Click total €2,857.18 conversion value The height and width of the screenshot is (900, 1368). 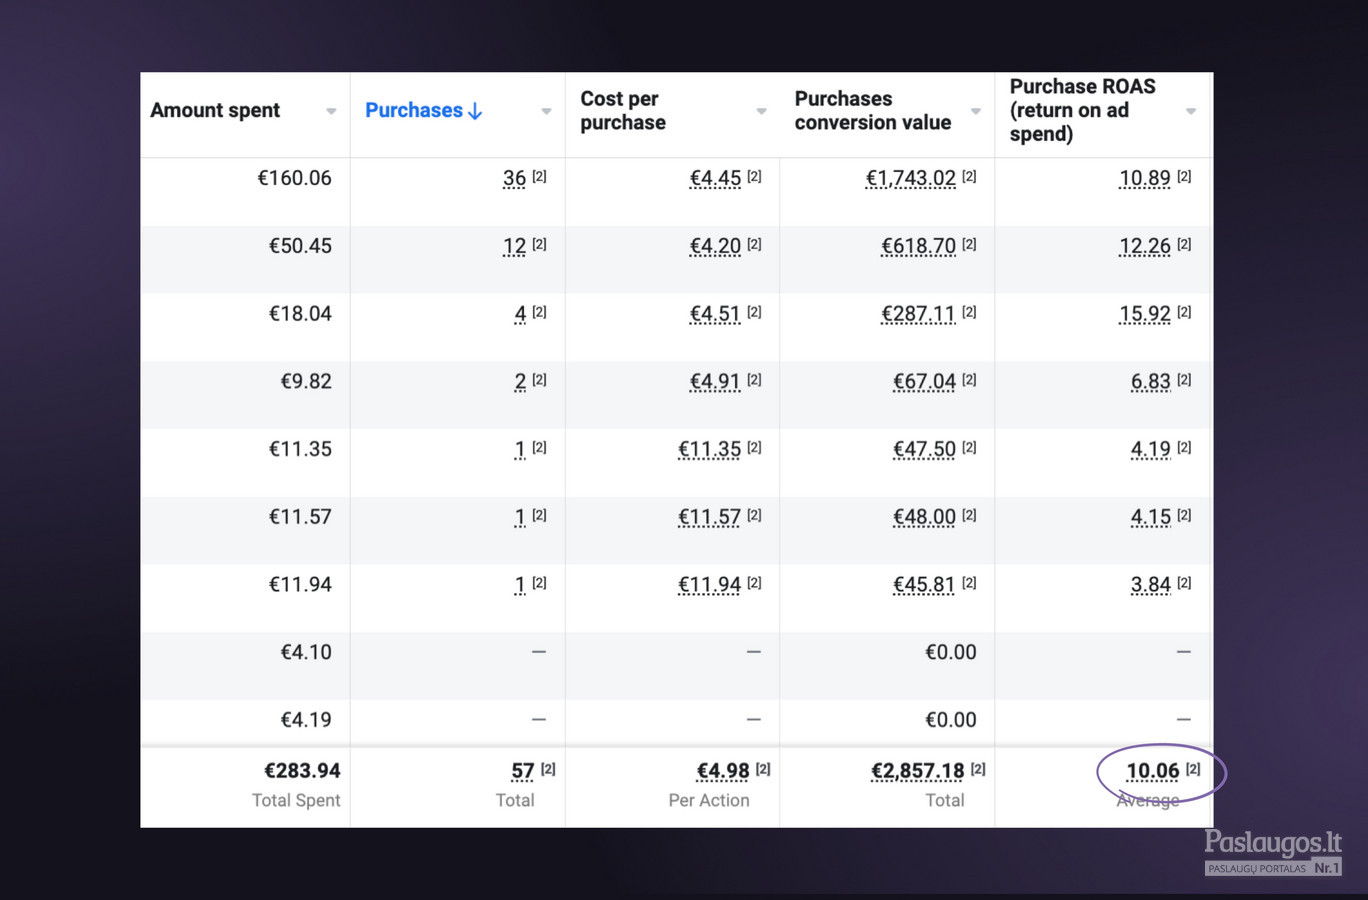click(x=917, y=771)
